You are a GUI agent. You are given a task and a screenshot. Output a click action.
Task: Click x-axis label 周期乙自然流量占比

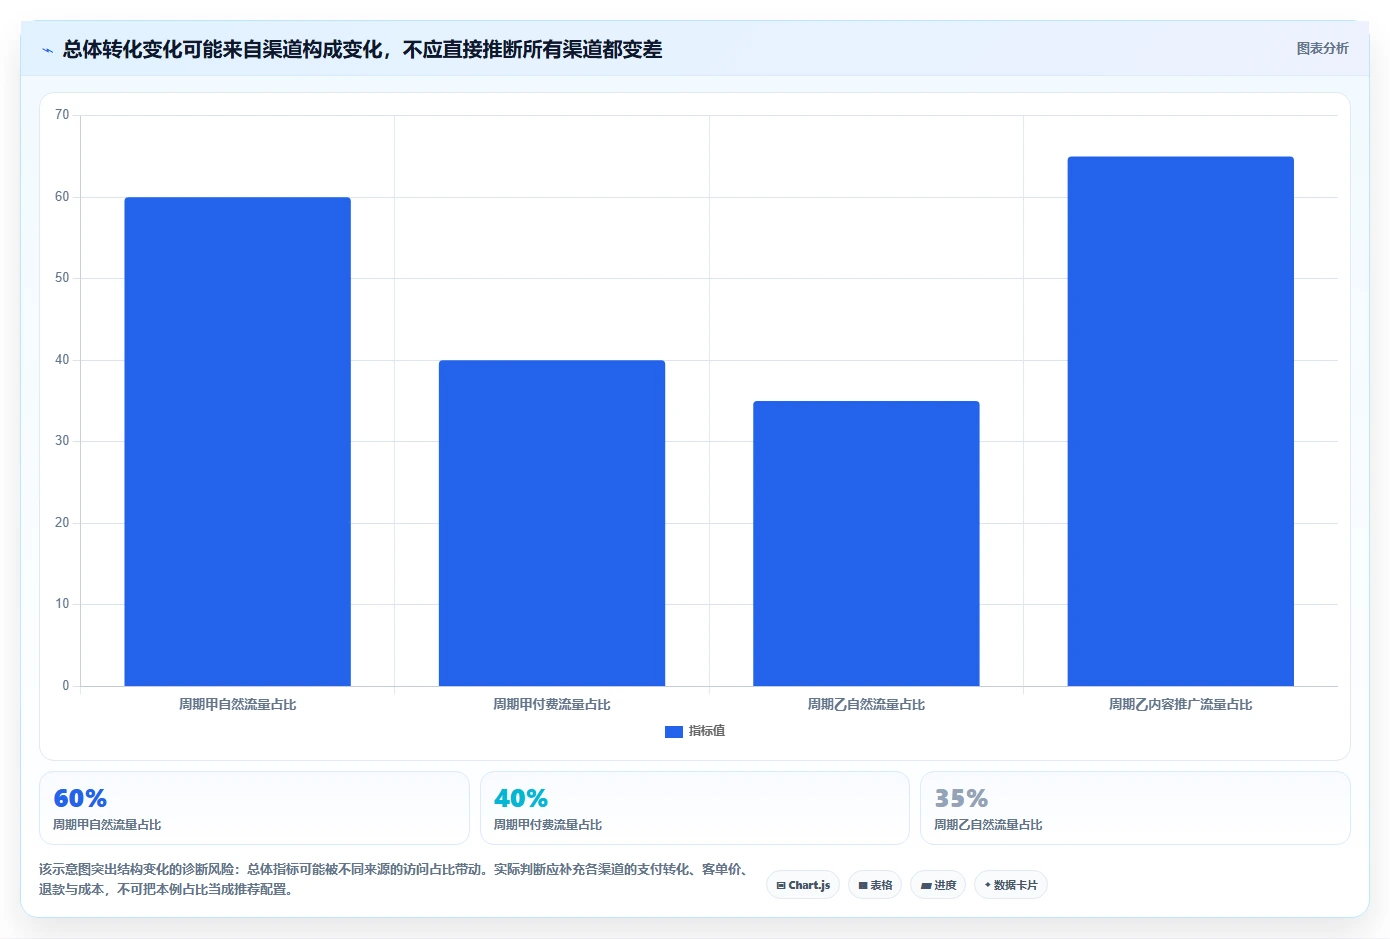866,704
